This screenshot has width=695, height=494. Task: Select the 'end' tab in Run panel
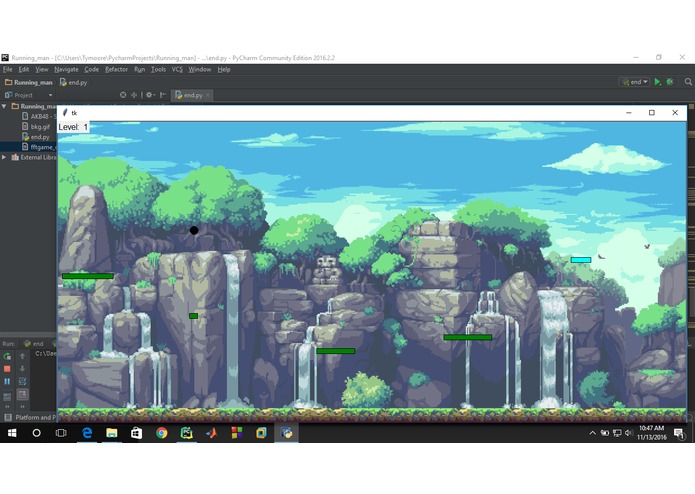(34, 343)
